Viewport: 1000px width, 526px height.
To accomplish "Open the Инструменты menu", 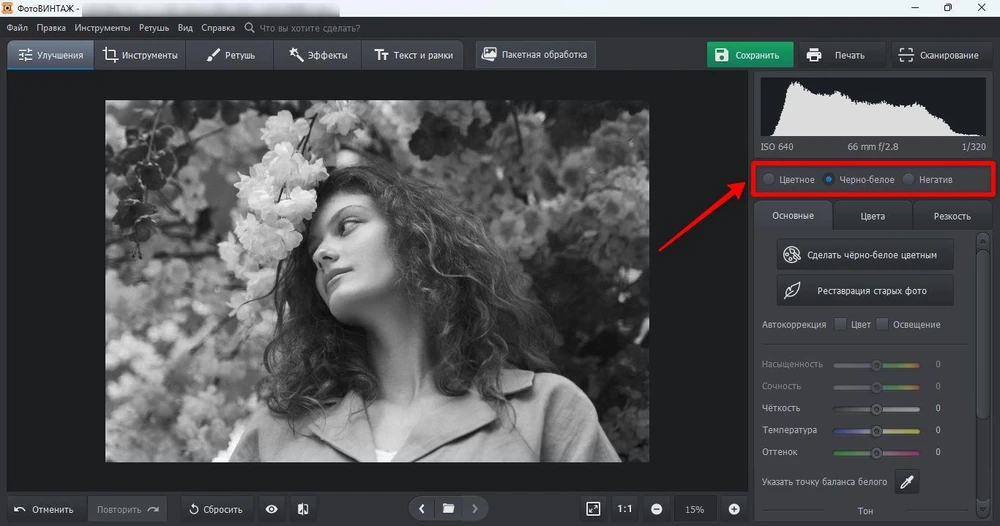I will point(102,28).
